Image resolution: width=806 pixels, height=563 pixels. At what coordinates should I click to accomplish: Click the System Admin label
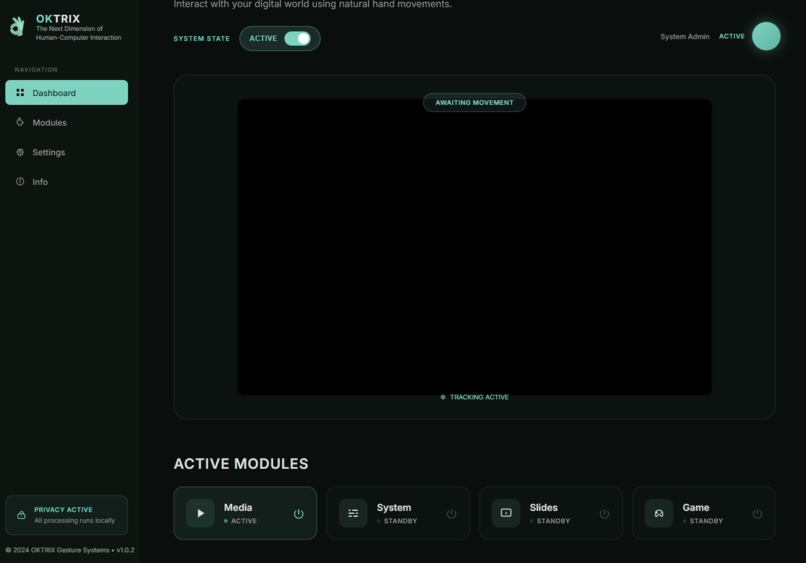tap(685, 37)
